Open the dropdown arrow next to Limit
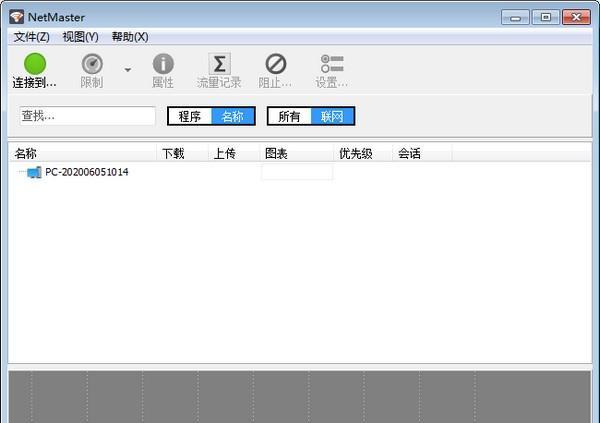The width and height of the screenshot is (600, 423). (128, 70)
